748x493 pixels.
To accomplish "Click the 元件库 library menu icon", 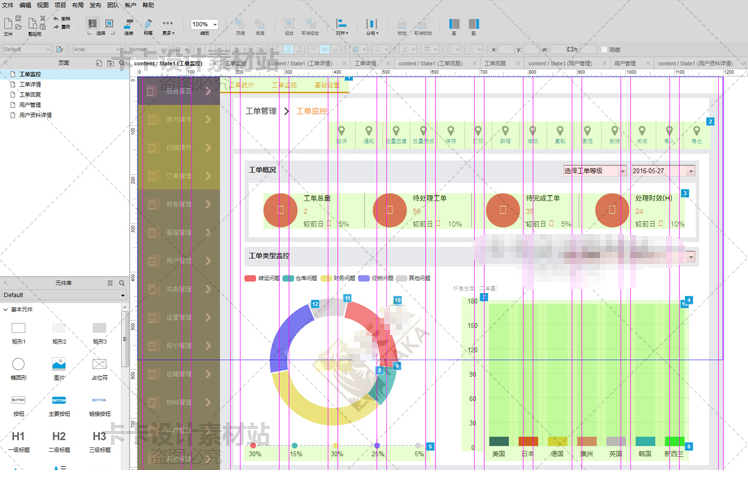I will pyautogui.click(x=110, y=283).
